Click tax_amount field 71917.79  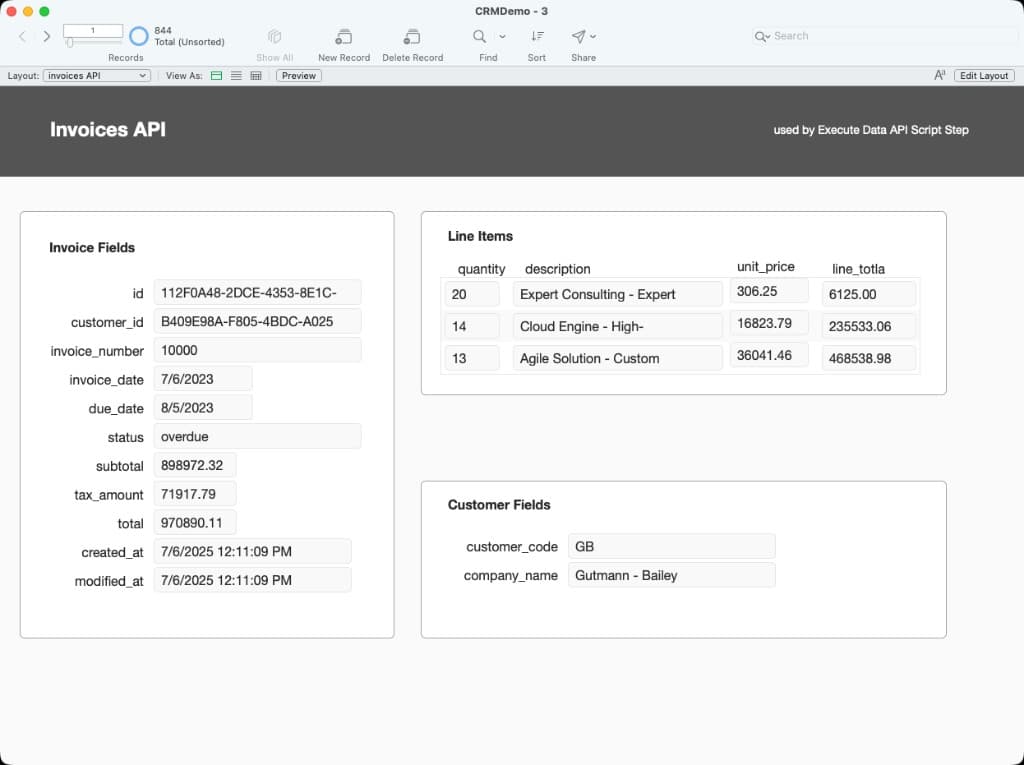[x=195, y=494]
